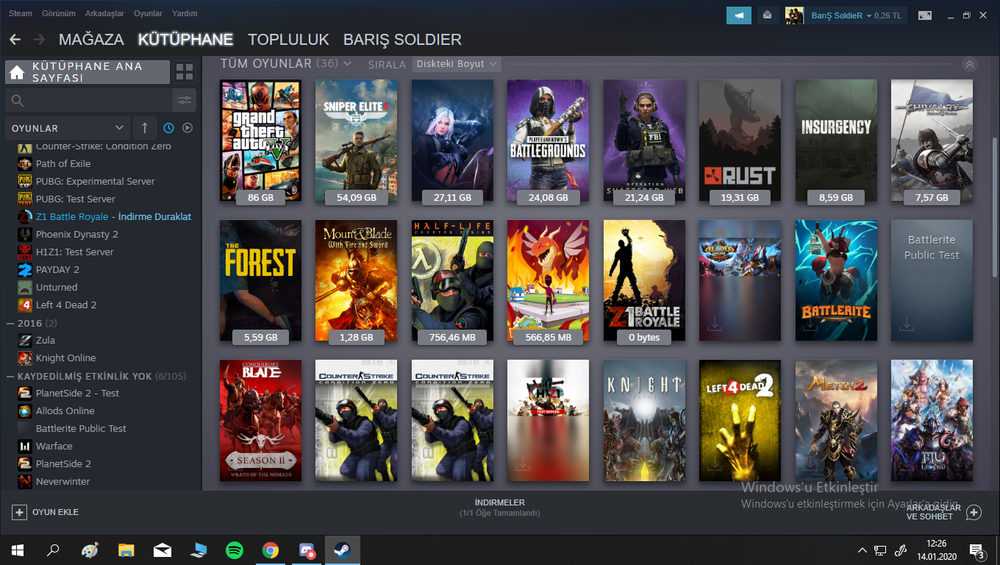Show hidden system tray icons chevron
The image size is (1000, 565).
tap(862, 550)
